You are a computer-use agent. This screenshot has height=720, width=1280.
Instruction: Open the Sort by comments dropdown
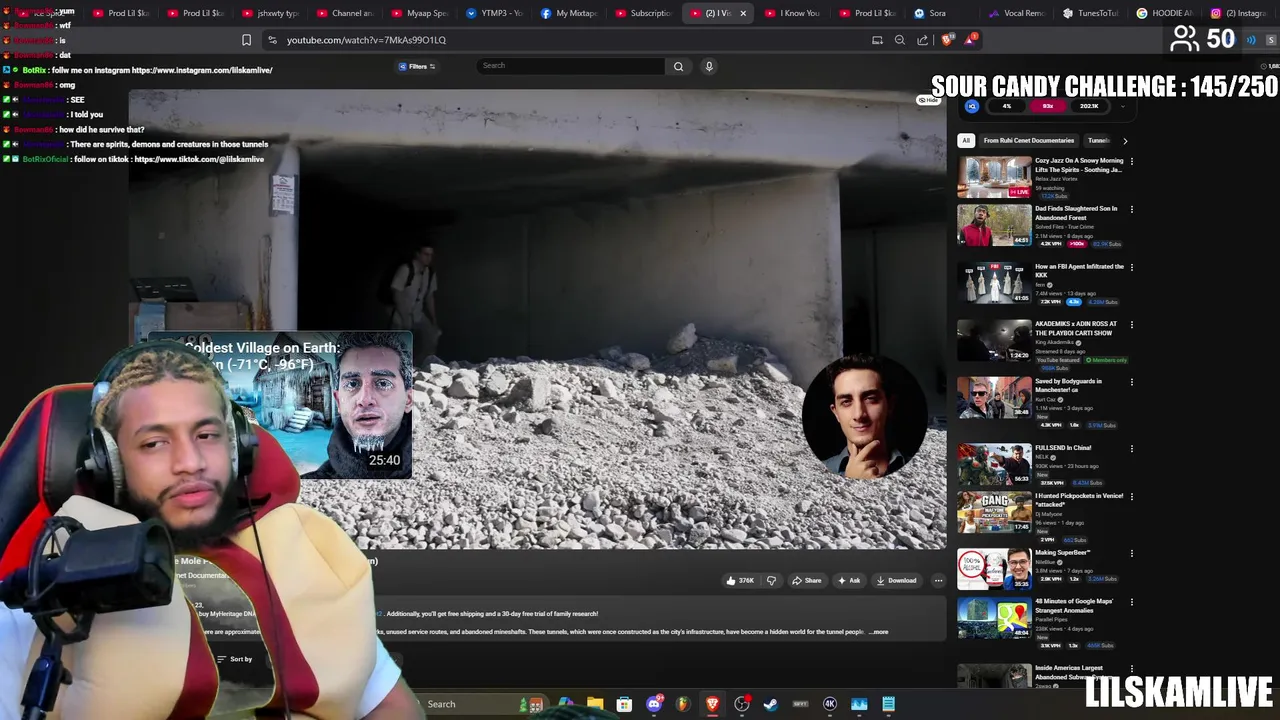[235, 659]
